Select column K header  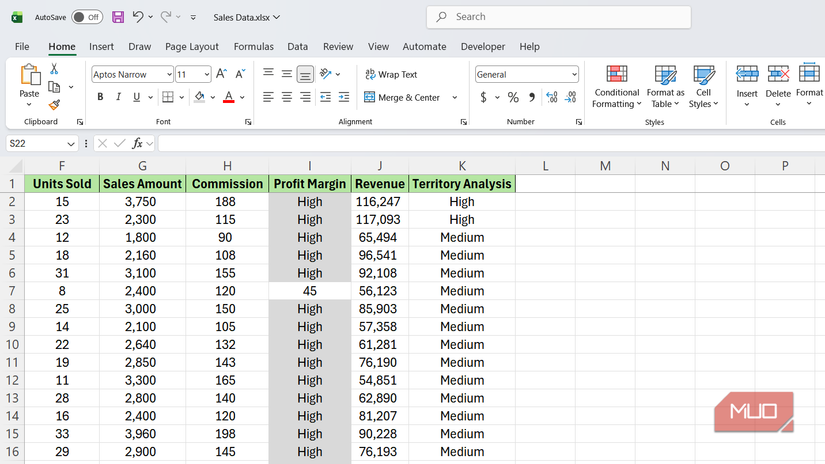point(462,166)
